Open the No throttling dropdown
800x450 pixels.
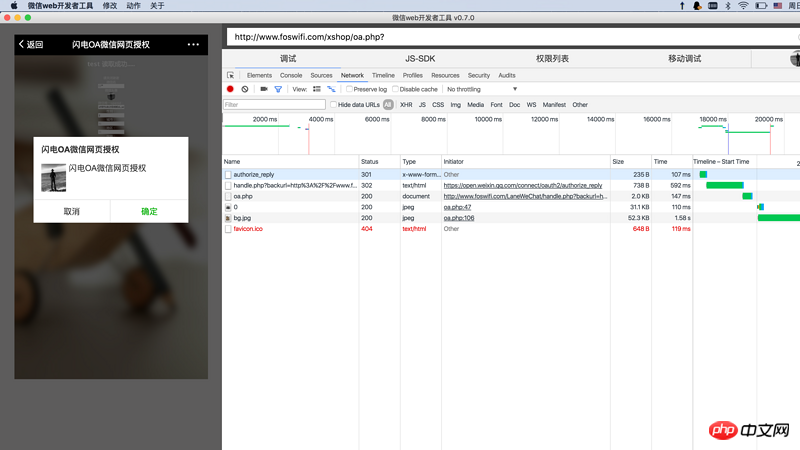(482, 89)
